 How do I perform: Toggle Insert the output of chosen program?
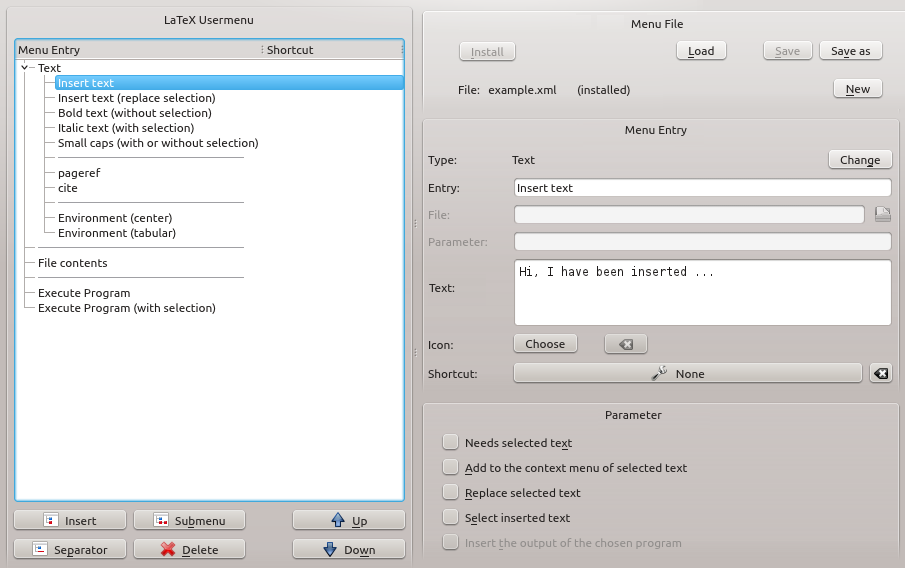point(450,542)
